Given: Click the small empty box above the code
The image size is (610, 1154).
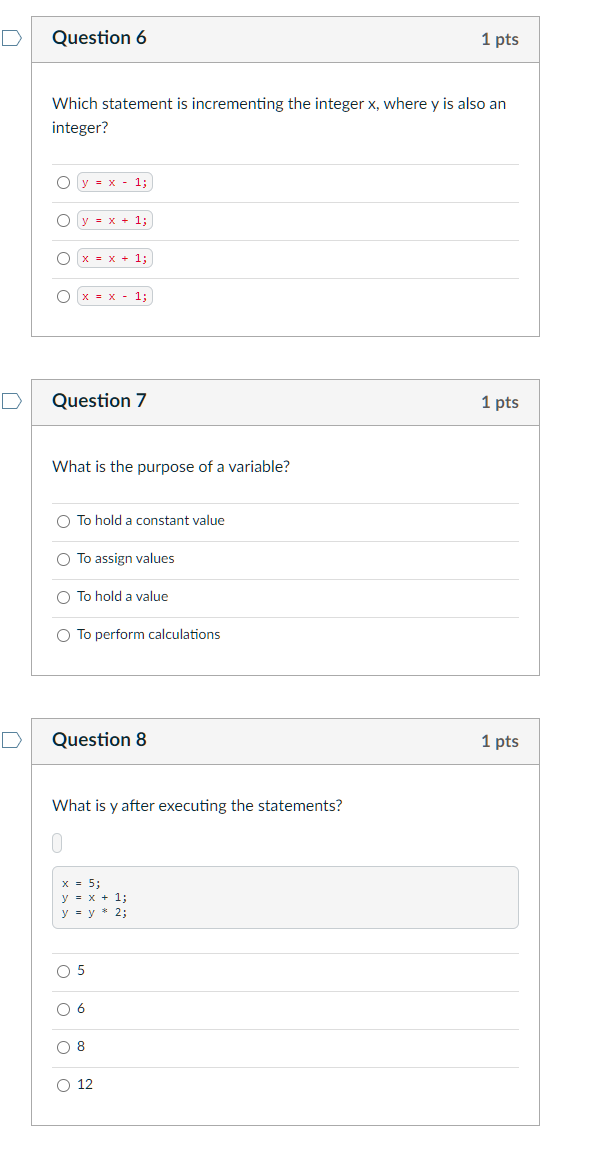Looking at the screenshot, I should (57, 842).
